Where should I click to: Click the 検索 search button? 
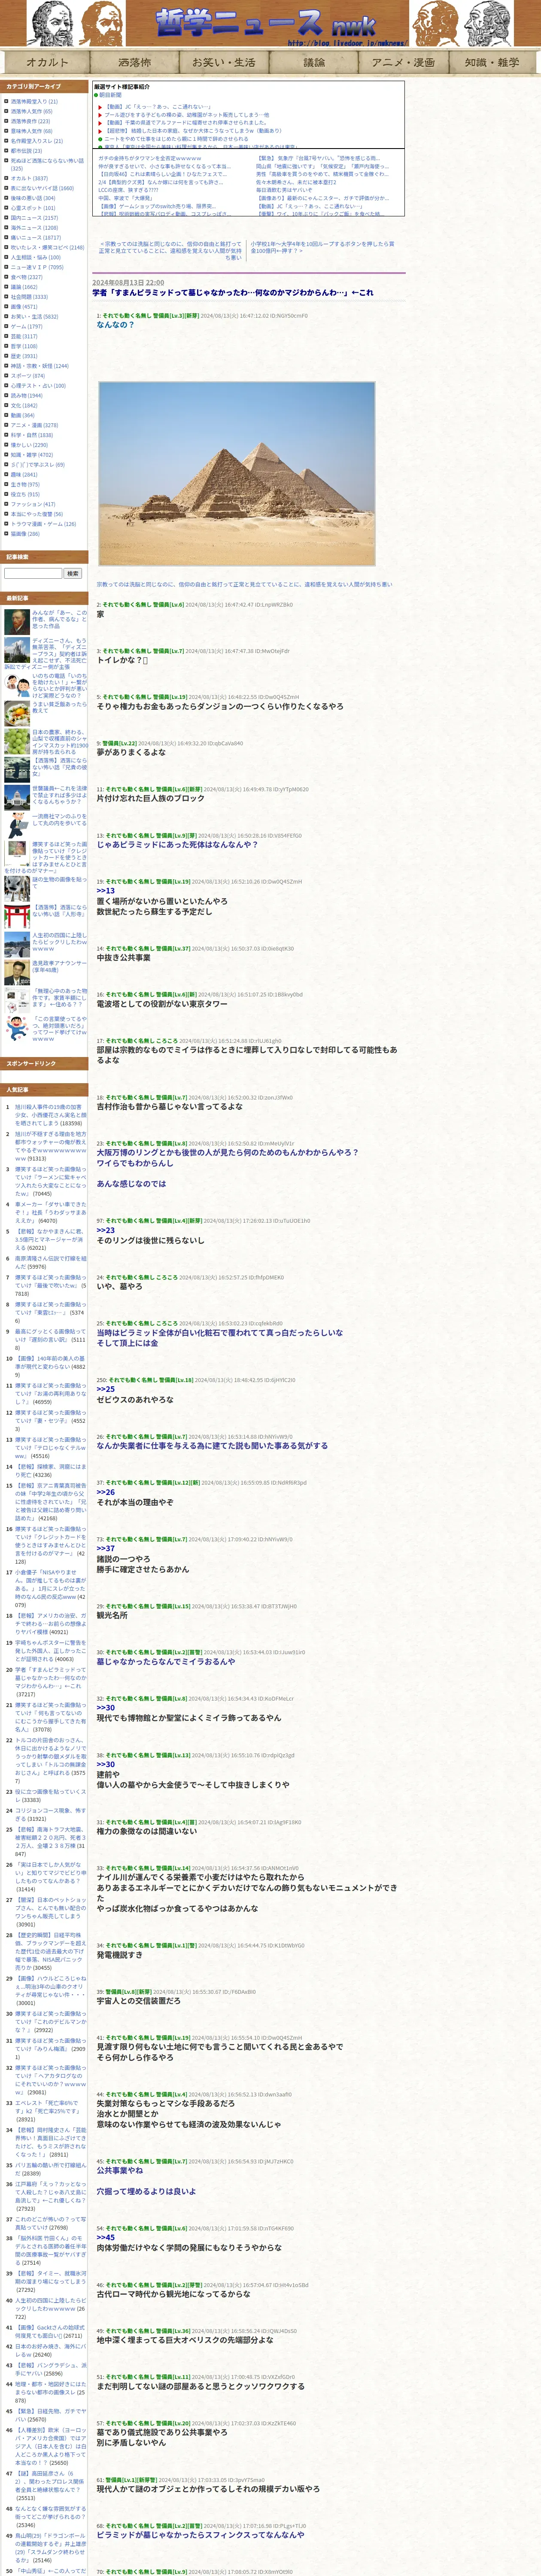[x=73, y=573]
